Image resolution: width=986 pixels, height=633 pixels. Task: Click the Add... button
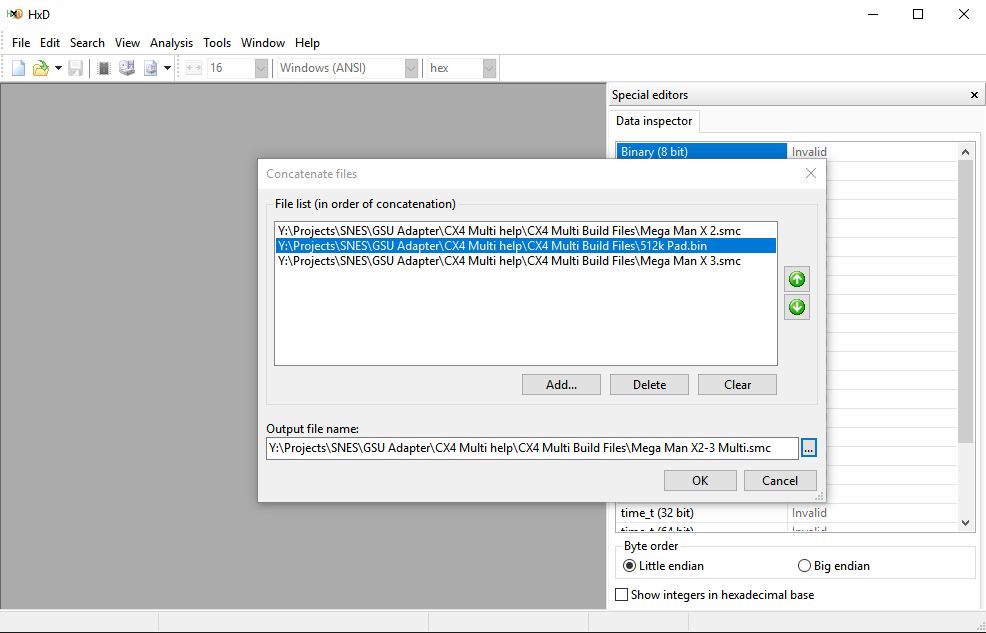[561, 385]
